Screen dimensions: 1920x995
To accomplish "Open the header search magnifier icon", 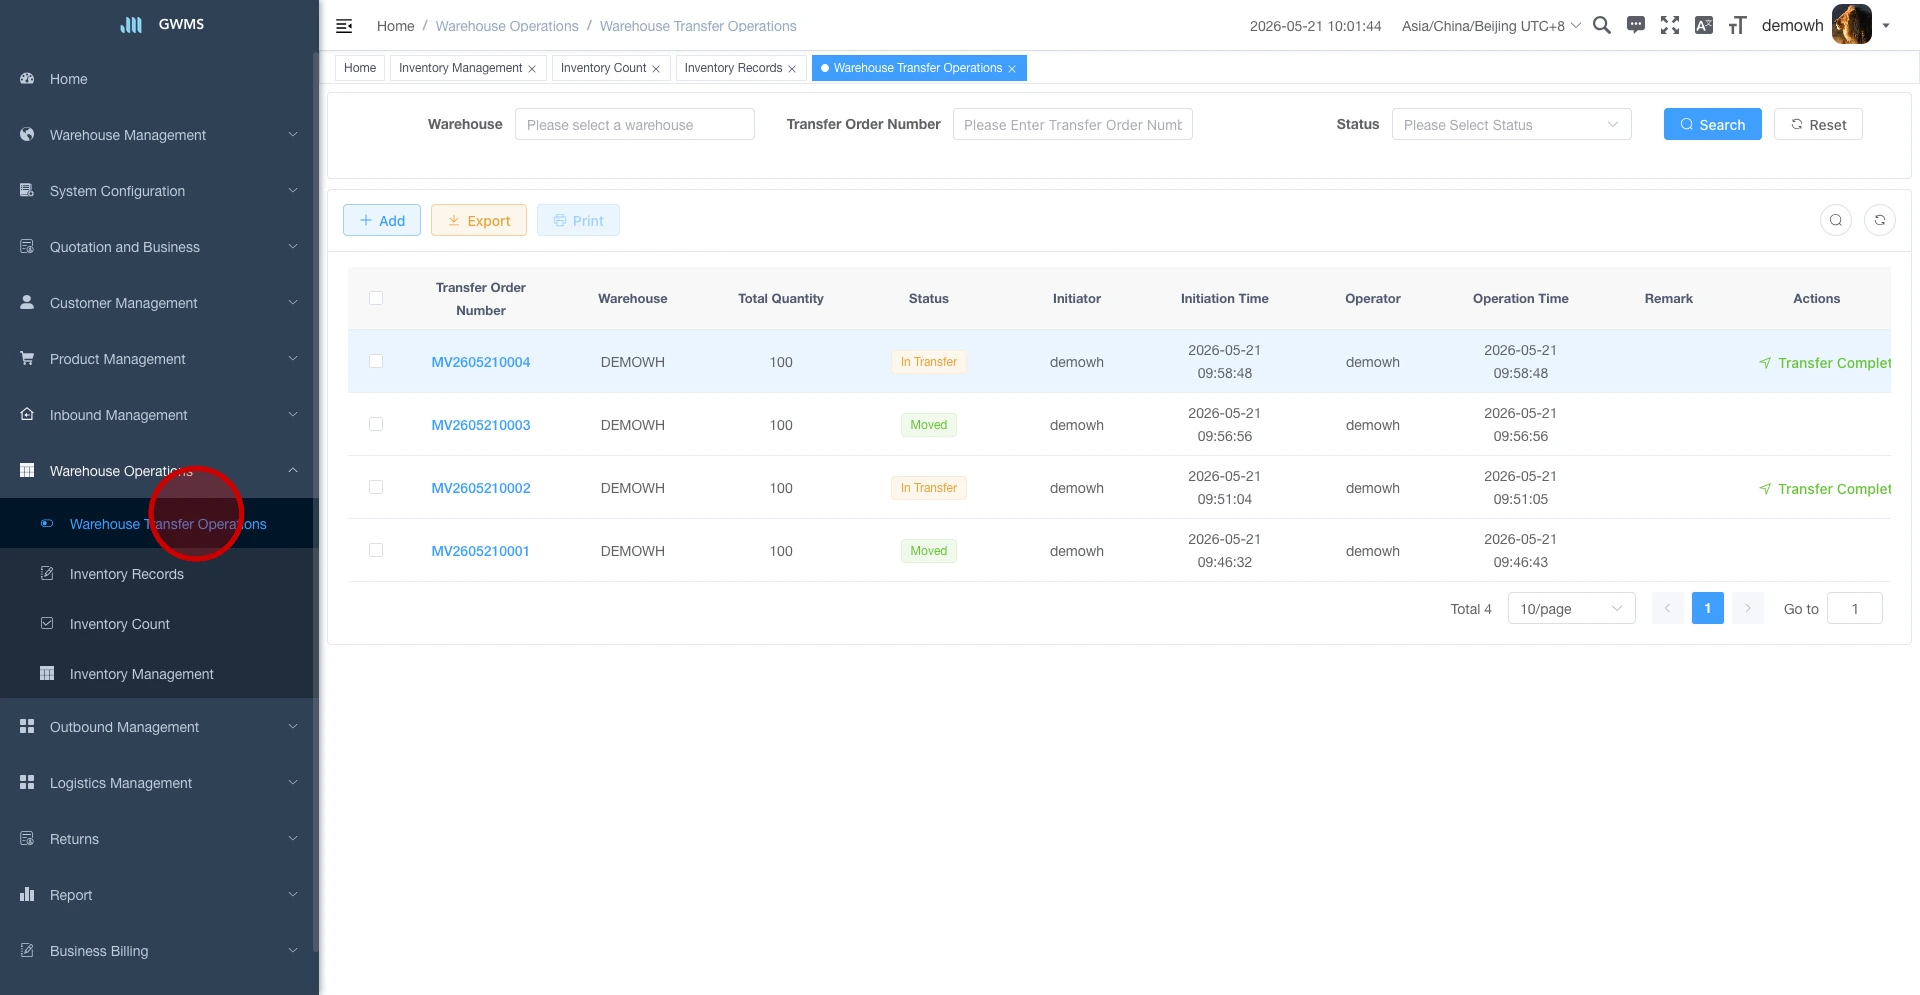I will point(1601,25).
